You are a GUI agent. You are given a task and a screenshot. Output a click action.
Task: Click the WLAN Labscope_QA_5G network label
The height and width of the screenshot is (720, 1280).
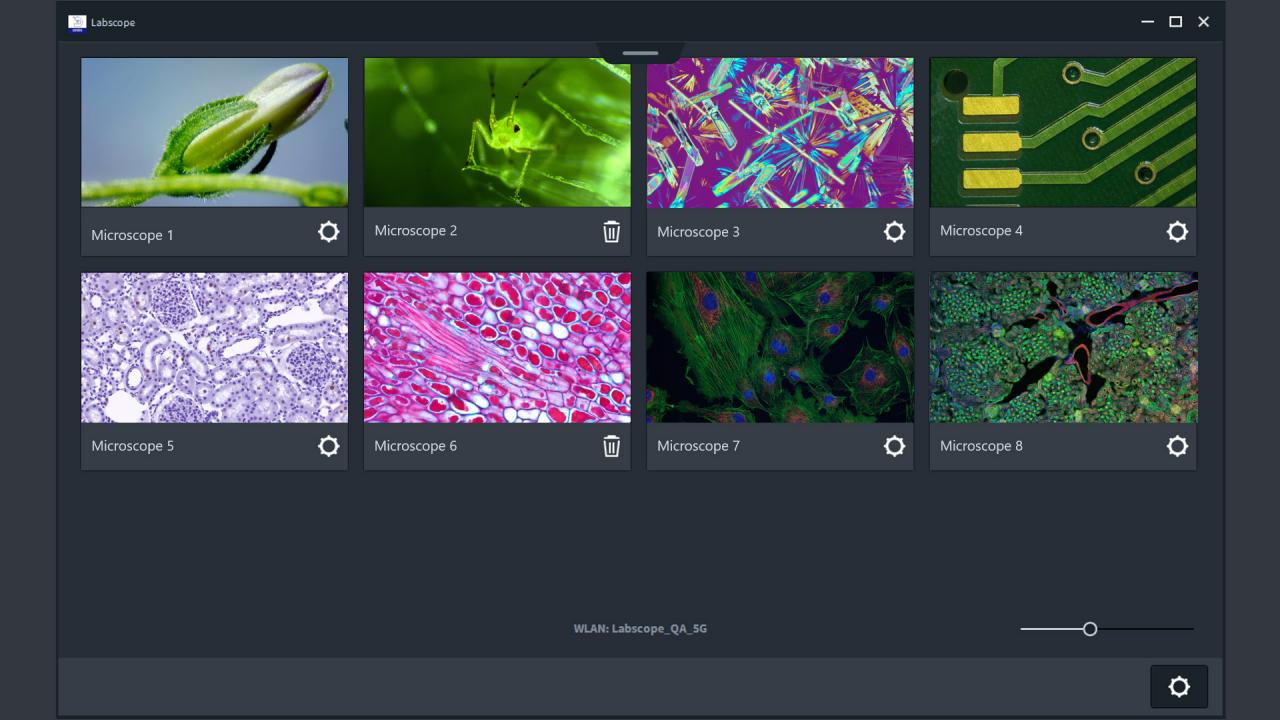pos(640,629)
